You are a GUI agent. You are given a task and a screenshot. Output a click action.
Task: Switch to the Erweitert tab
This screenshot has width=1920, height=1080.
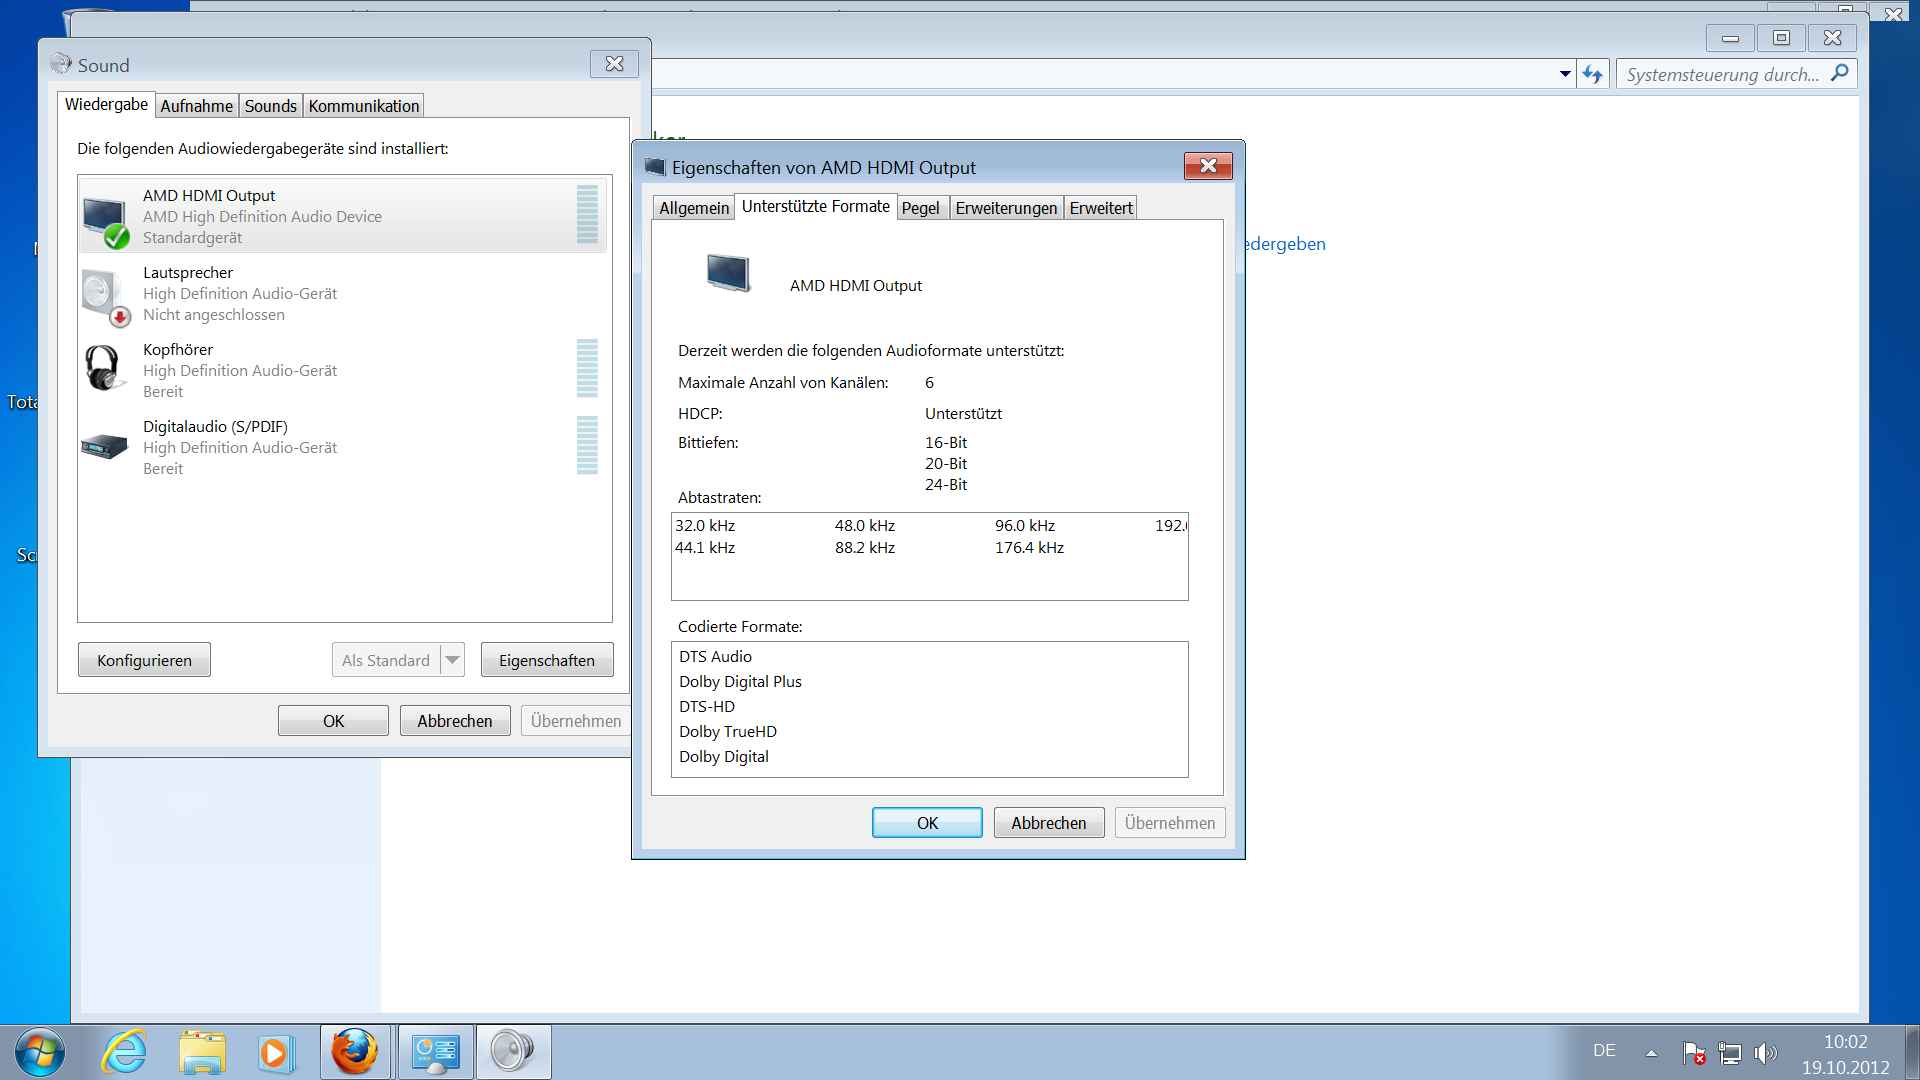pyautogui.click(x=1101, y=208)
